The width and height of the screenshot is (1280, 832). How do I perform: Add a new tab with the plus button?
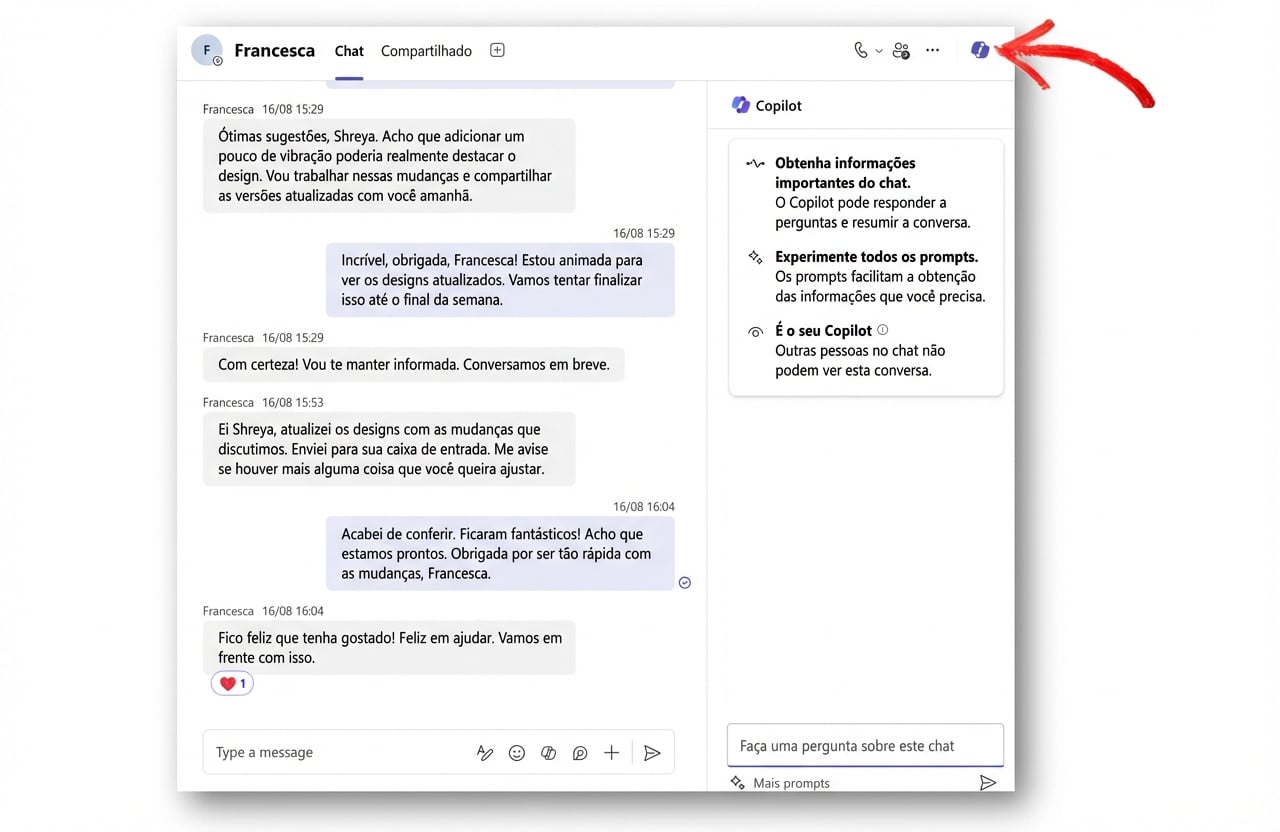pyautogui.click(x=497, y=49)
